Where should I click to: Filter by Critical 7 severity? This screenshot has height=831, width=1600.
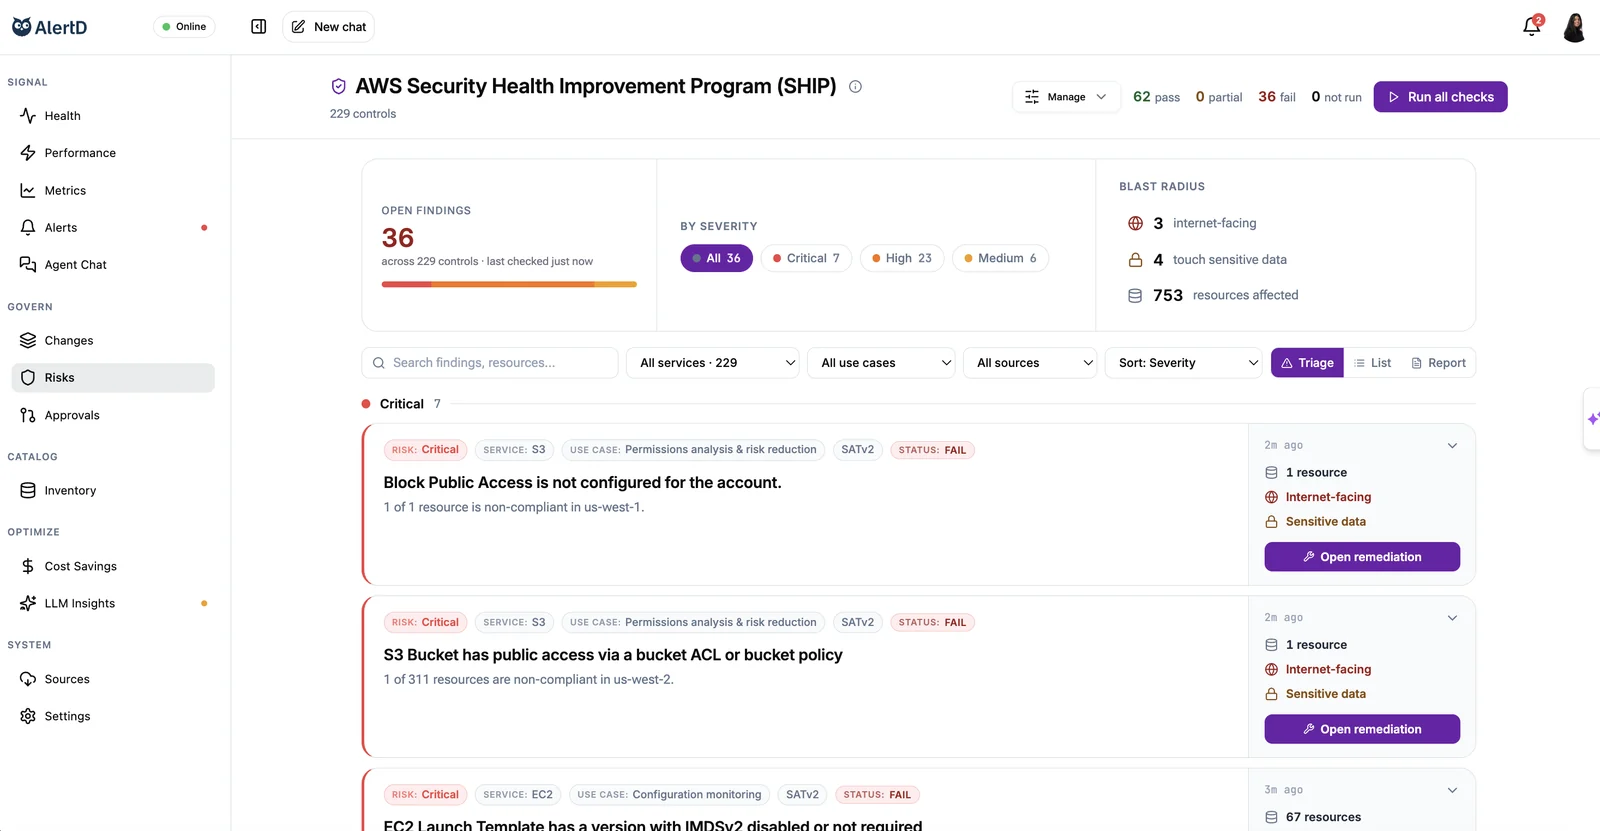coord(806,258)
